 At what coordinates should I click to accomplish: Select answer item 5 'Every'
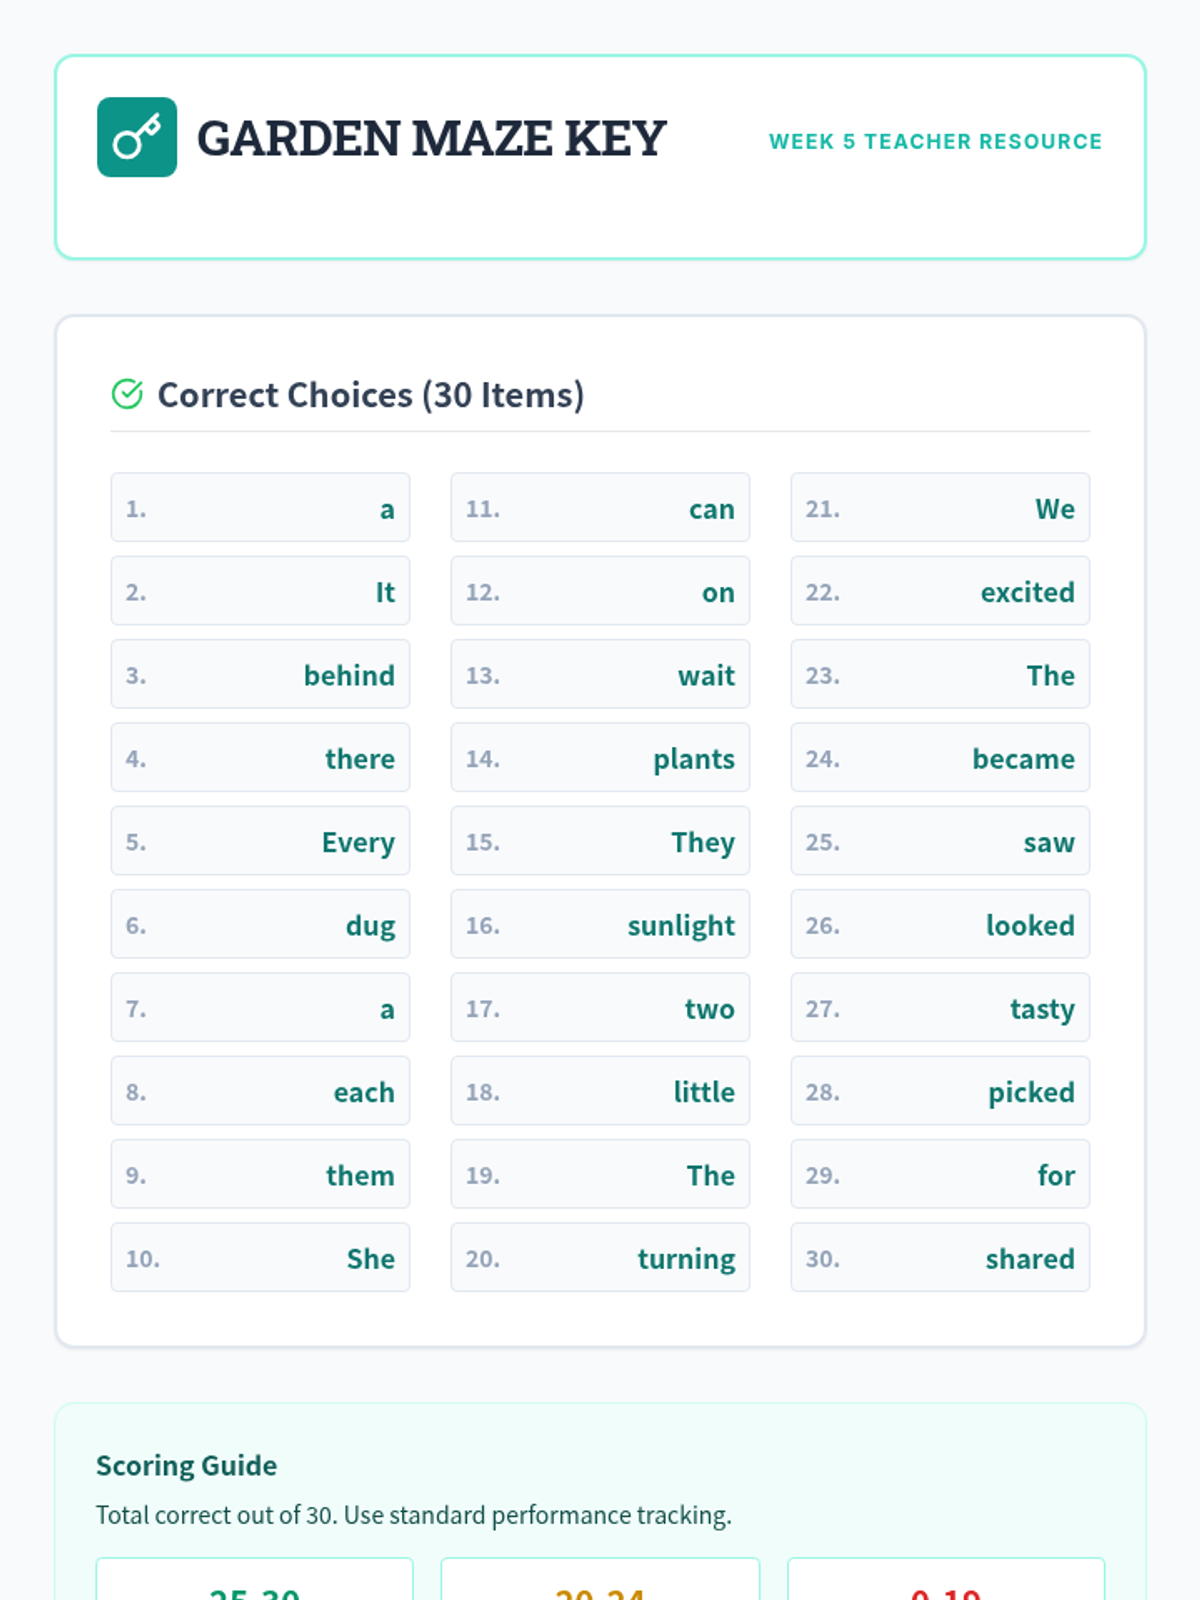(260, 841)
